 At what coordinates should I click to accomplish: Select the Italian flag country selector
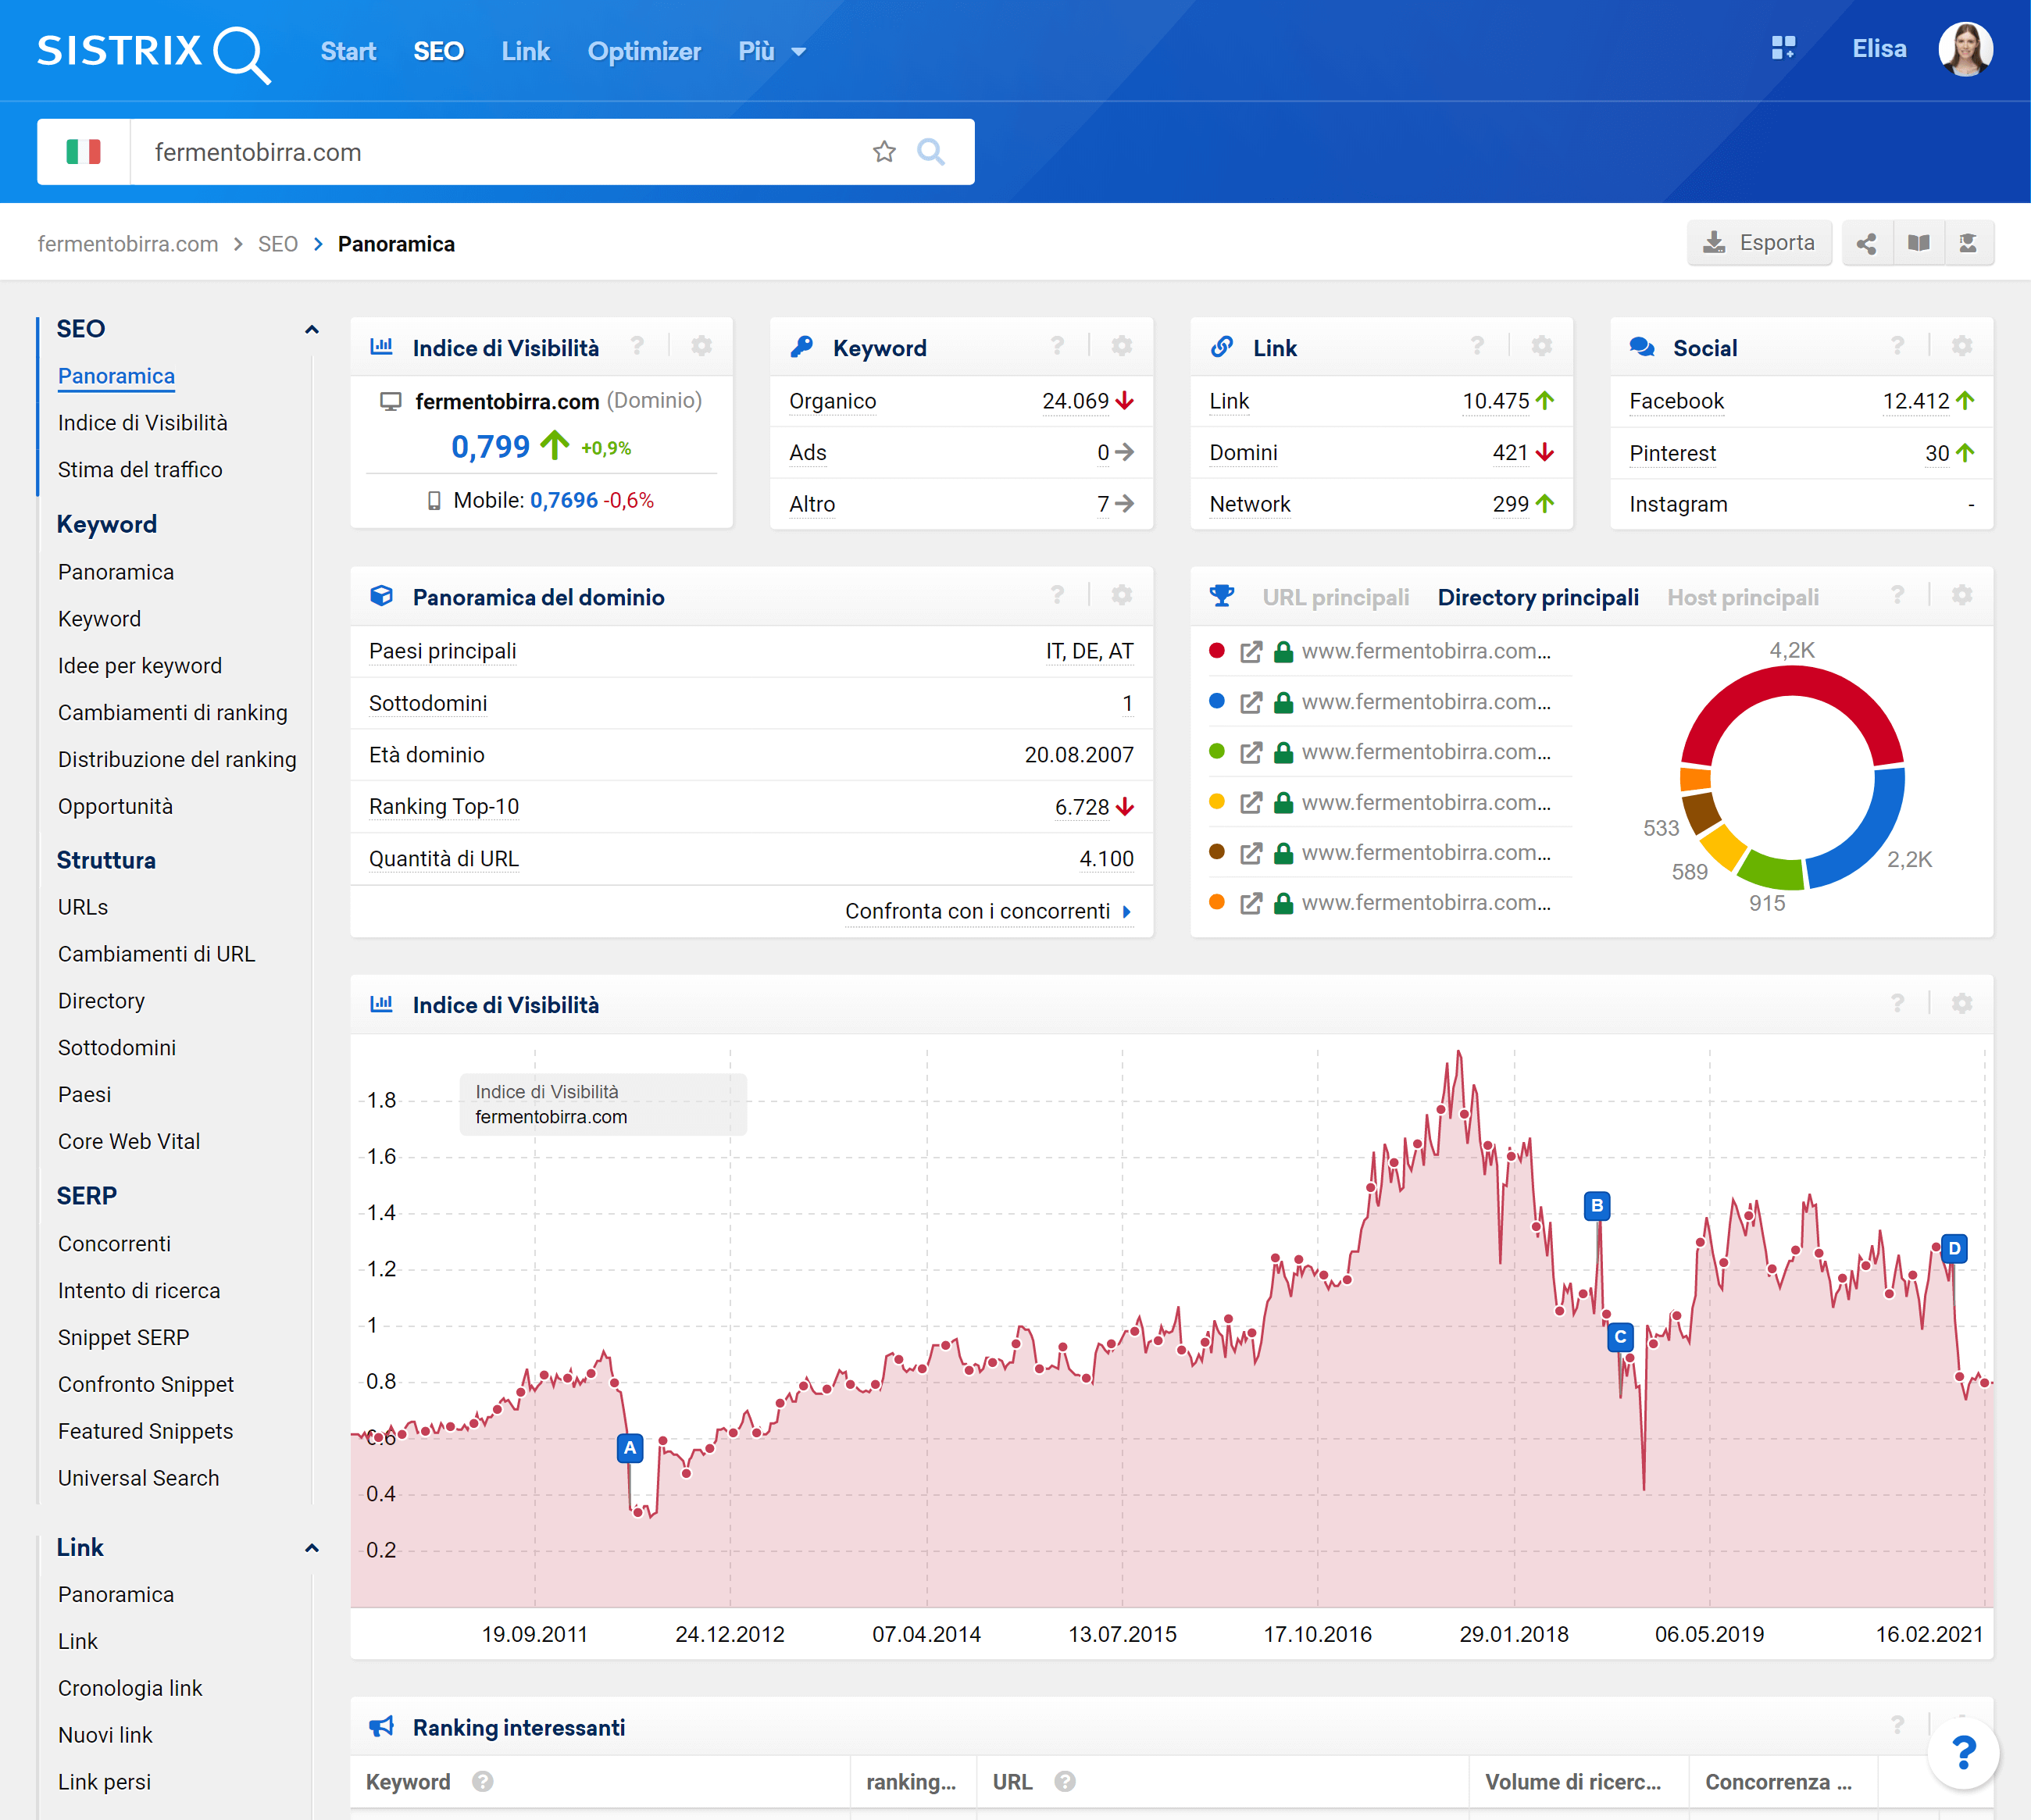[84, 152]
